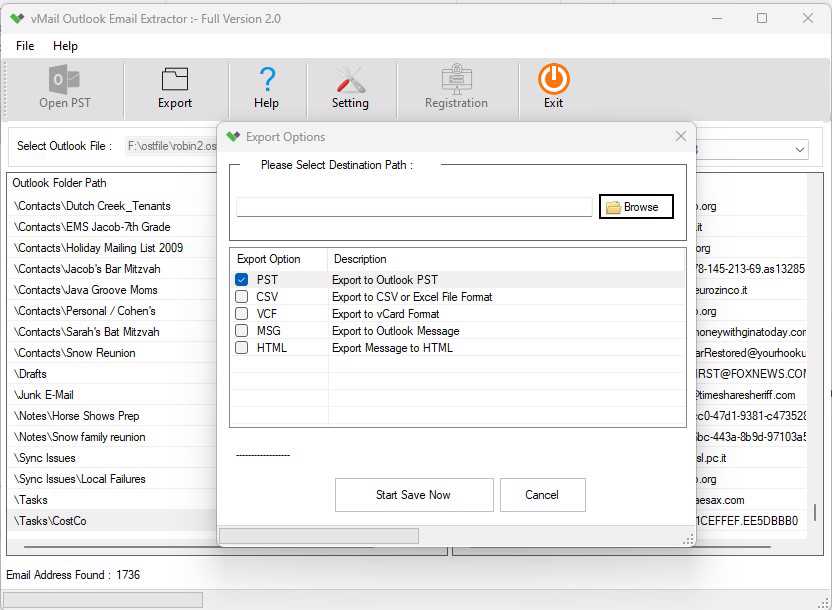Select the \Drafts folder row
832x610 pixels.
112,374
